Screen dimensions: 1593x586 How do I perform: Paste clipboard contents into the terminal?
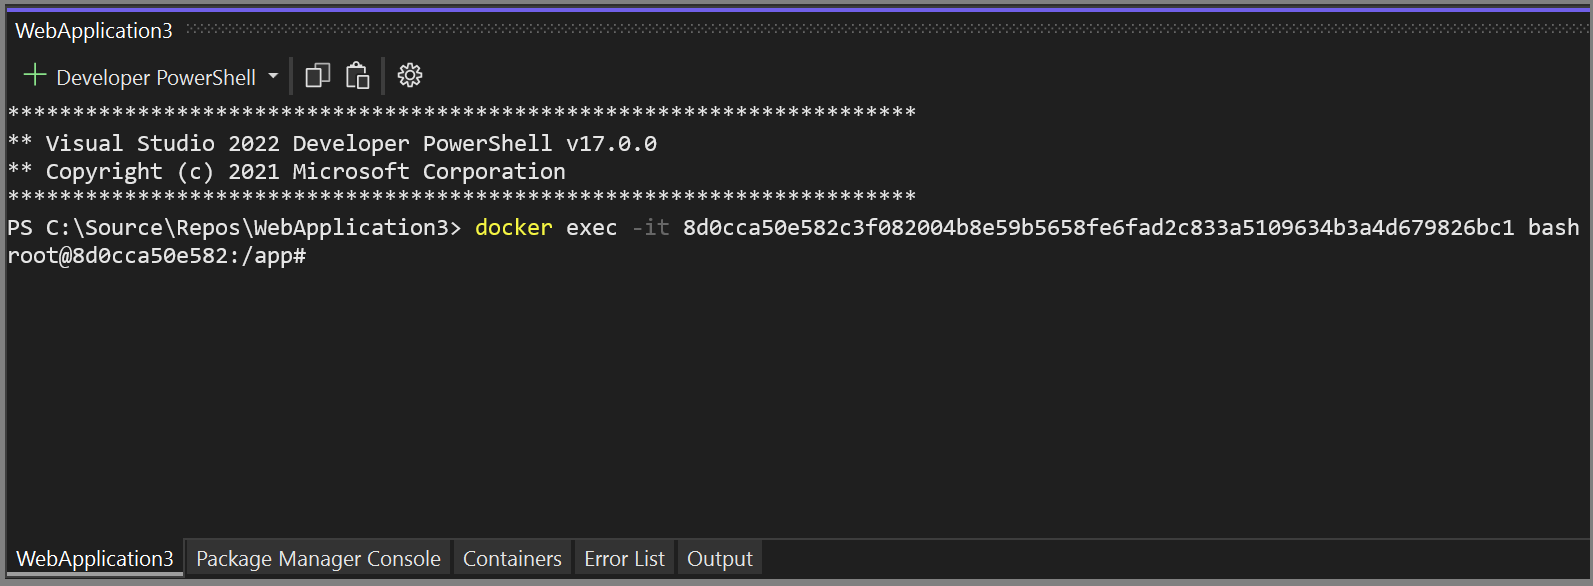coord(357,74)
